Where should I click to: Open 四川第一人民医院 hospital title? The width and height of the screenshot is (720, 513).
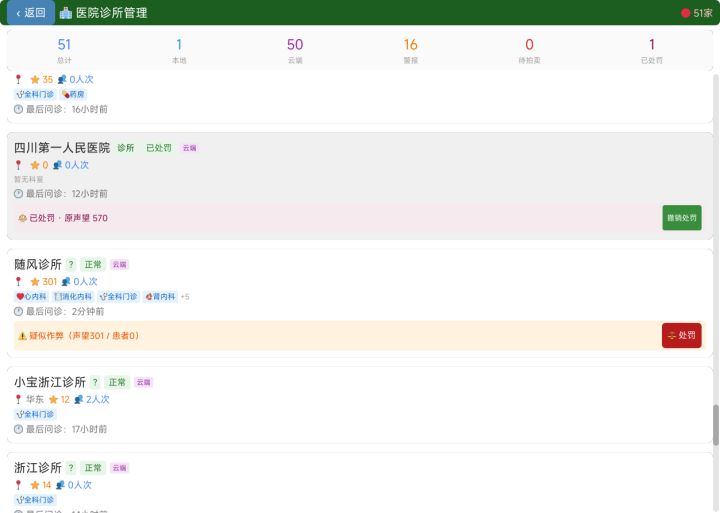(x=62, y=147)
